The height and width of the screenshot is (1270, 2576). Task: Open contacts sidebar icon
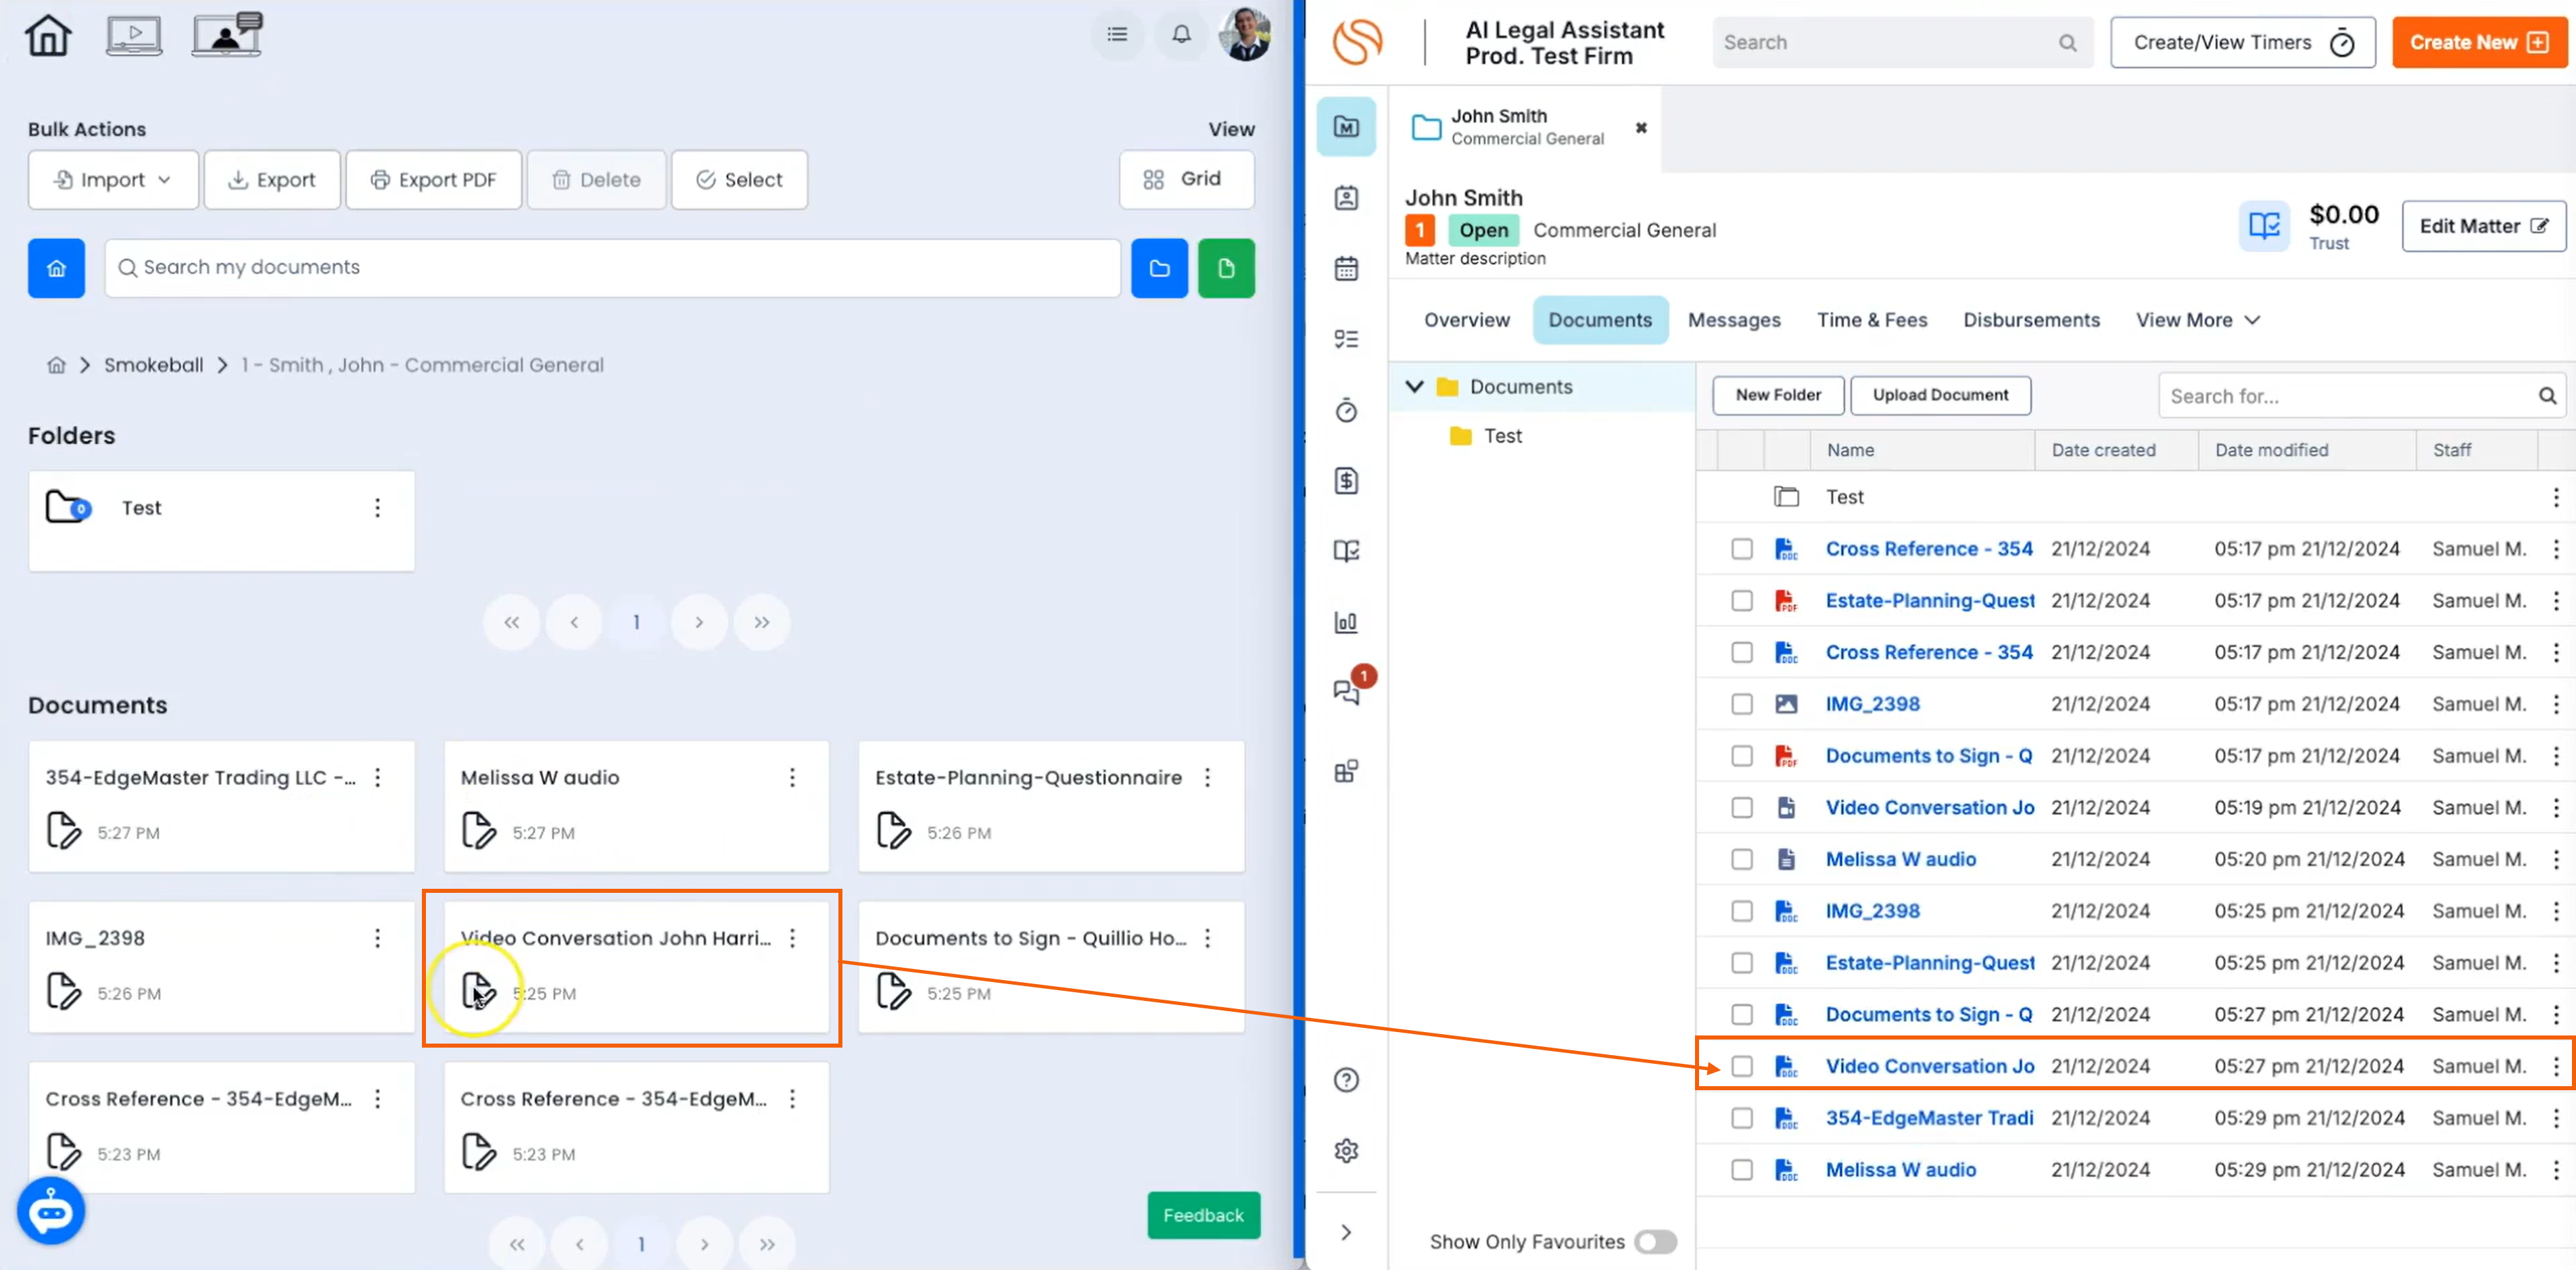coord(1346,198)
